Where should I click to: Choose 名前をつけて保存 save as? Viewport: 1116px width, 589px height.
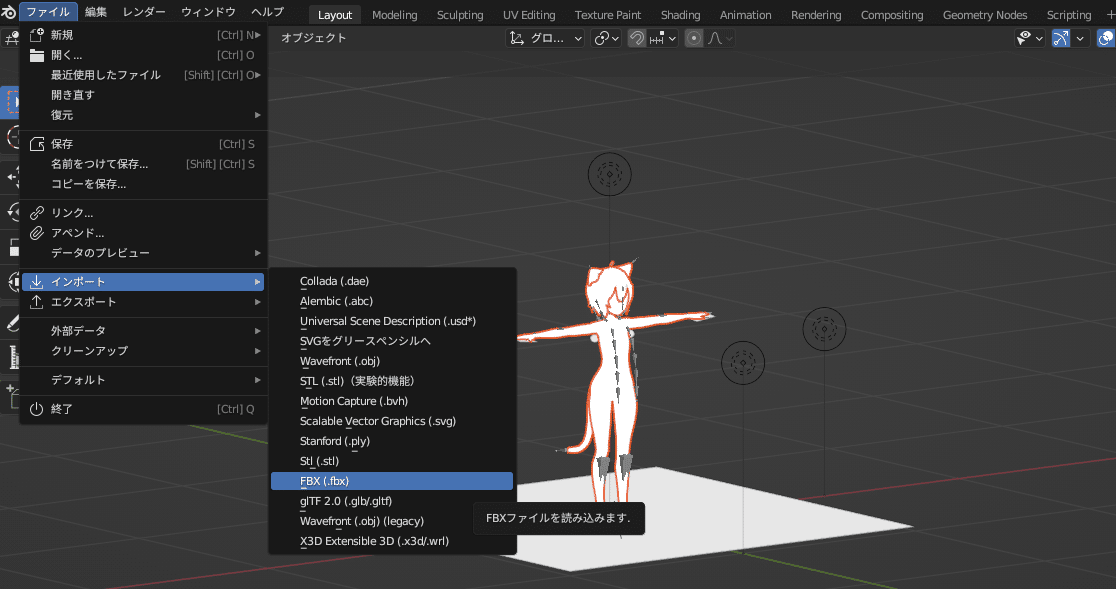click(144, 164)
